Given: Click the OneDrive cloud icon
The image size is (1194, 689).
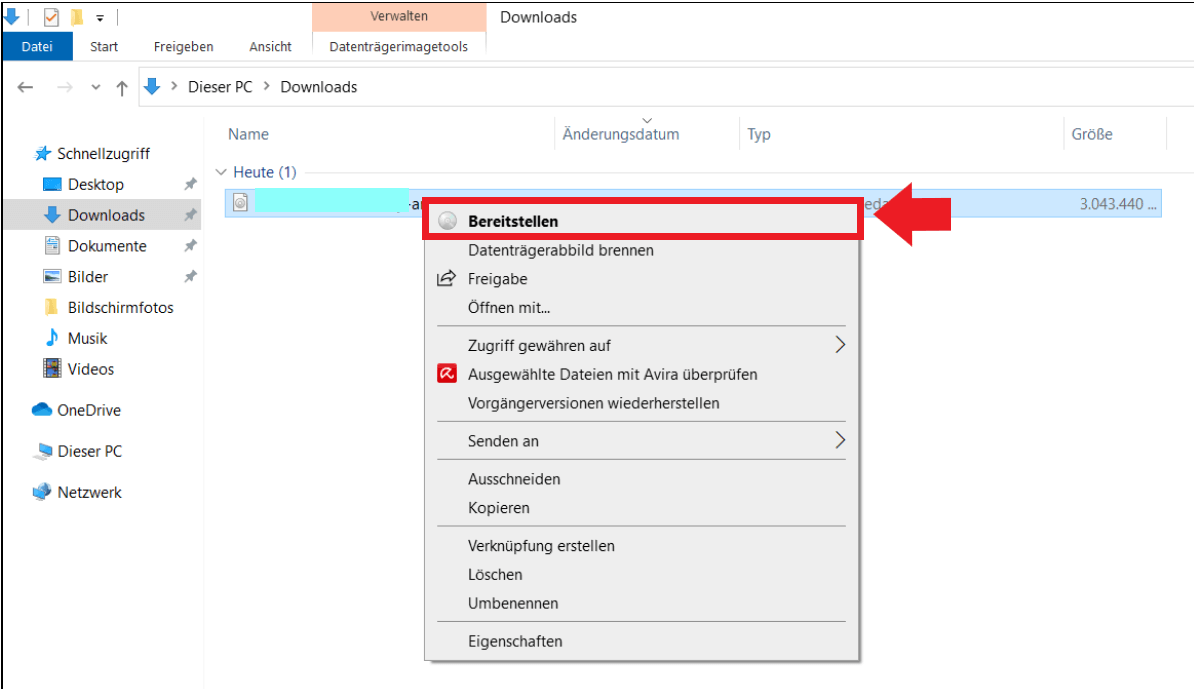Looking at the screenshot, I should 42,410.
